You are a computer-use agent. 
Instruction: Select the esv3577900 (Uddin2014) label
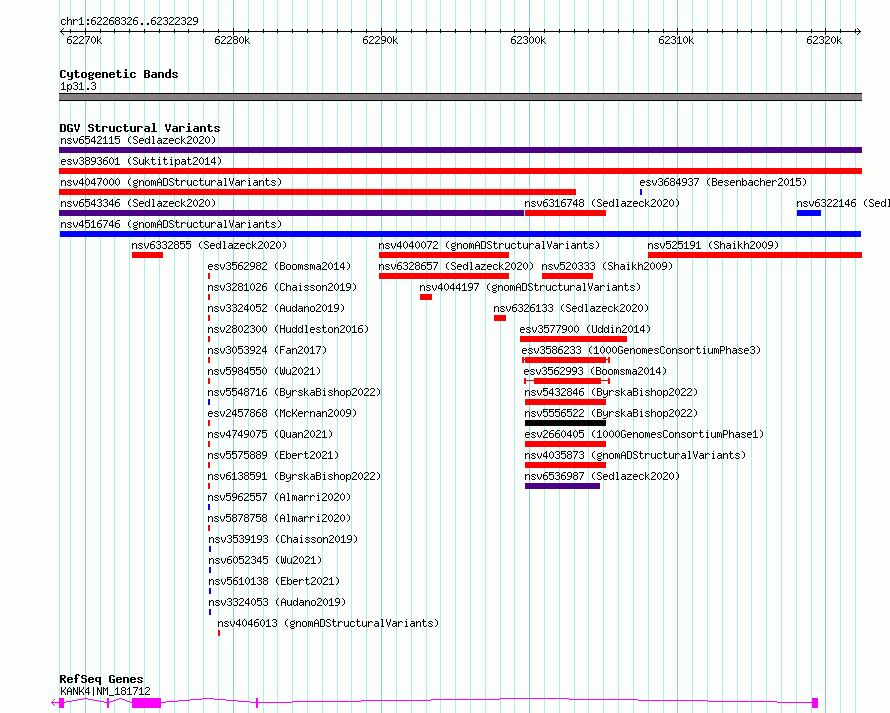point(585,329)
